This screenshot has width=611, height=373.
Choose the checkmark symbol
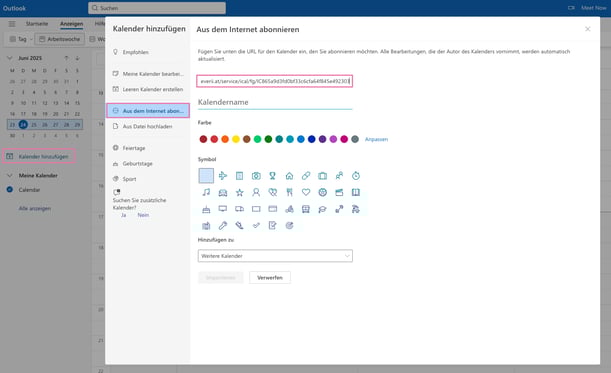pyautogui.click(x=256, y=226)
